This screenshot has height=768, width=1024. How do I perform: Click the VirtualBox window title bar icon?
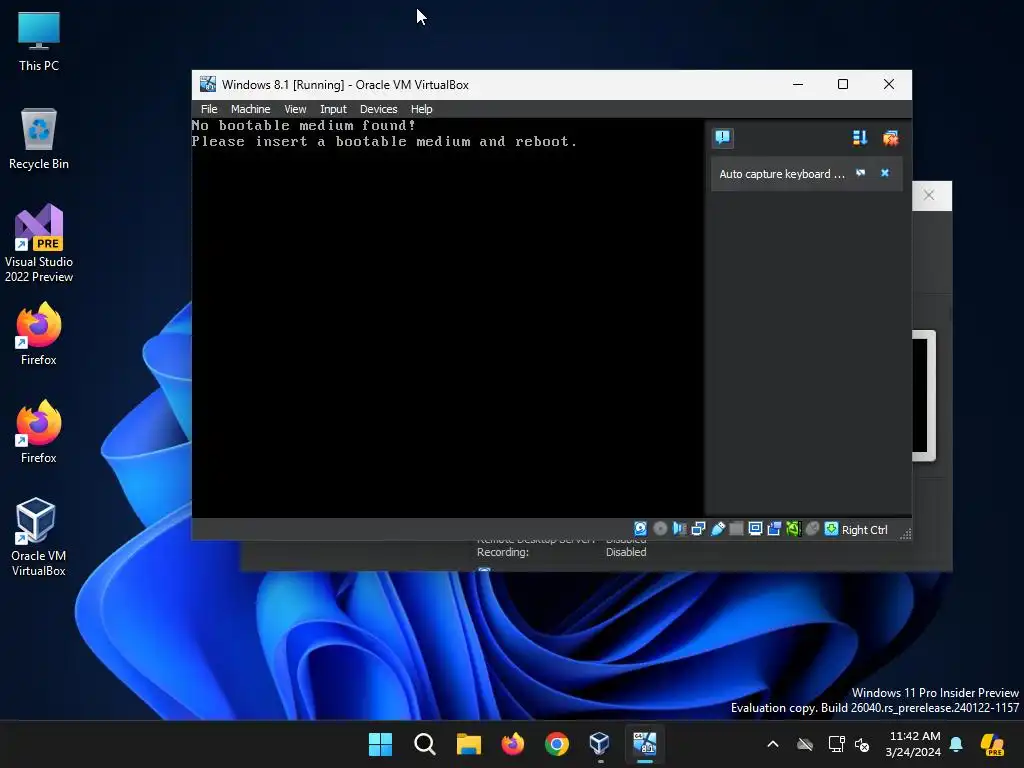pyautogui.click(x=208, y=84)
